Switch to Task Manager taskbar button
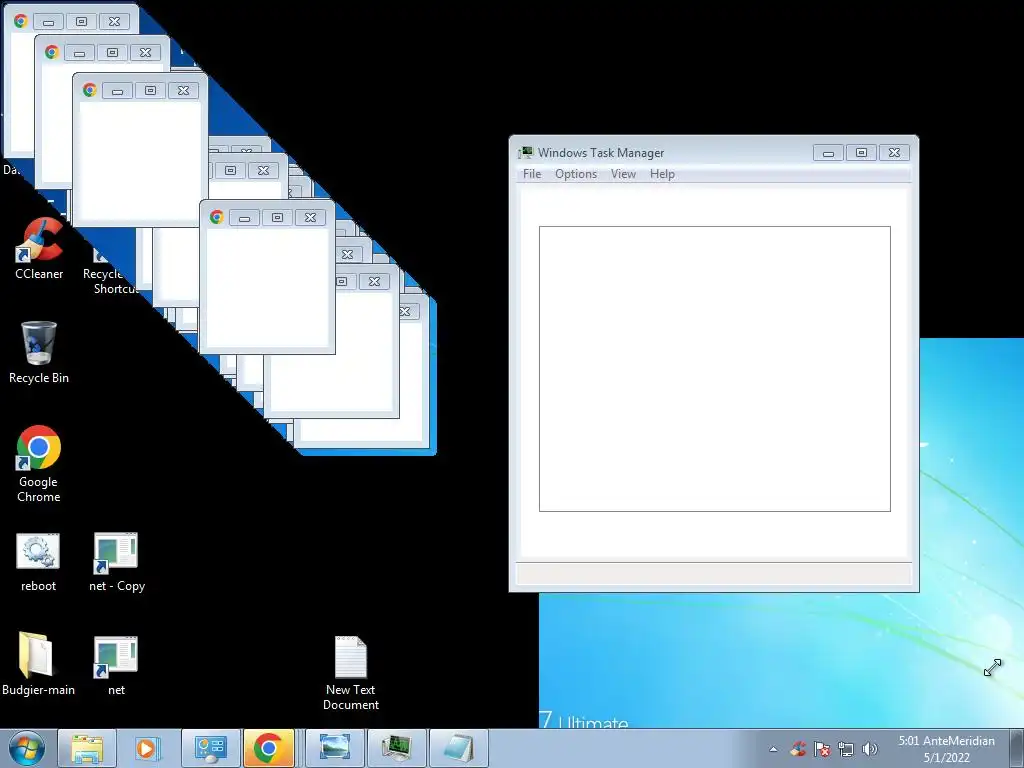Screen dimensions: 1024x768 click(x=396, y=748)
